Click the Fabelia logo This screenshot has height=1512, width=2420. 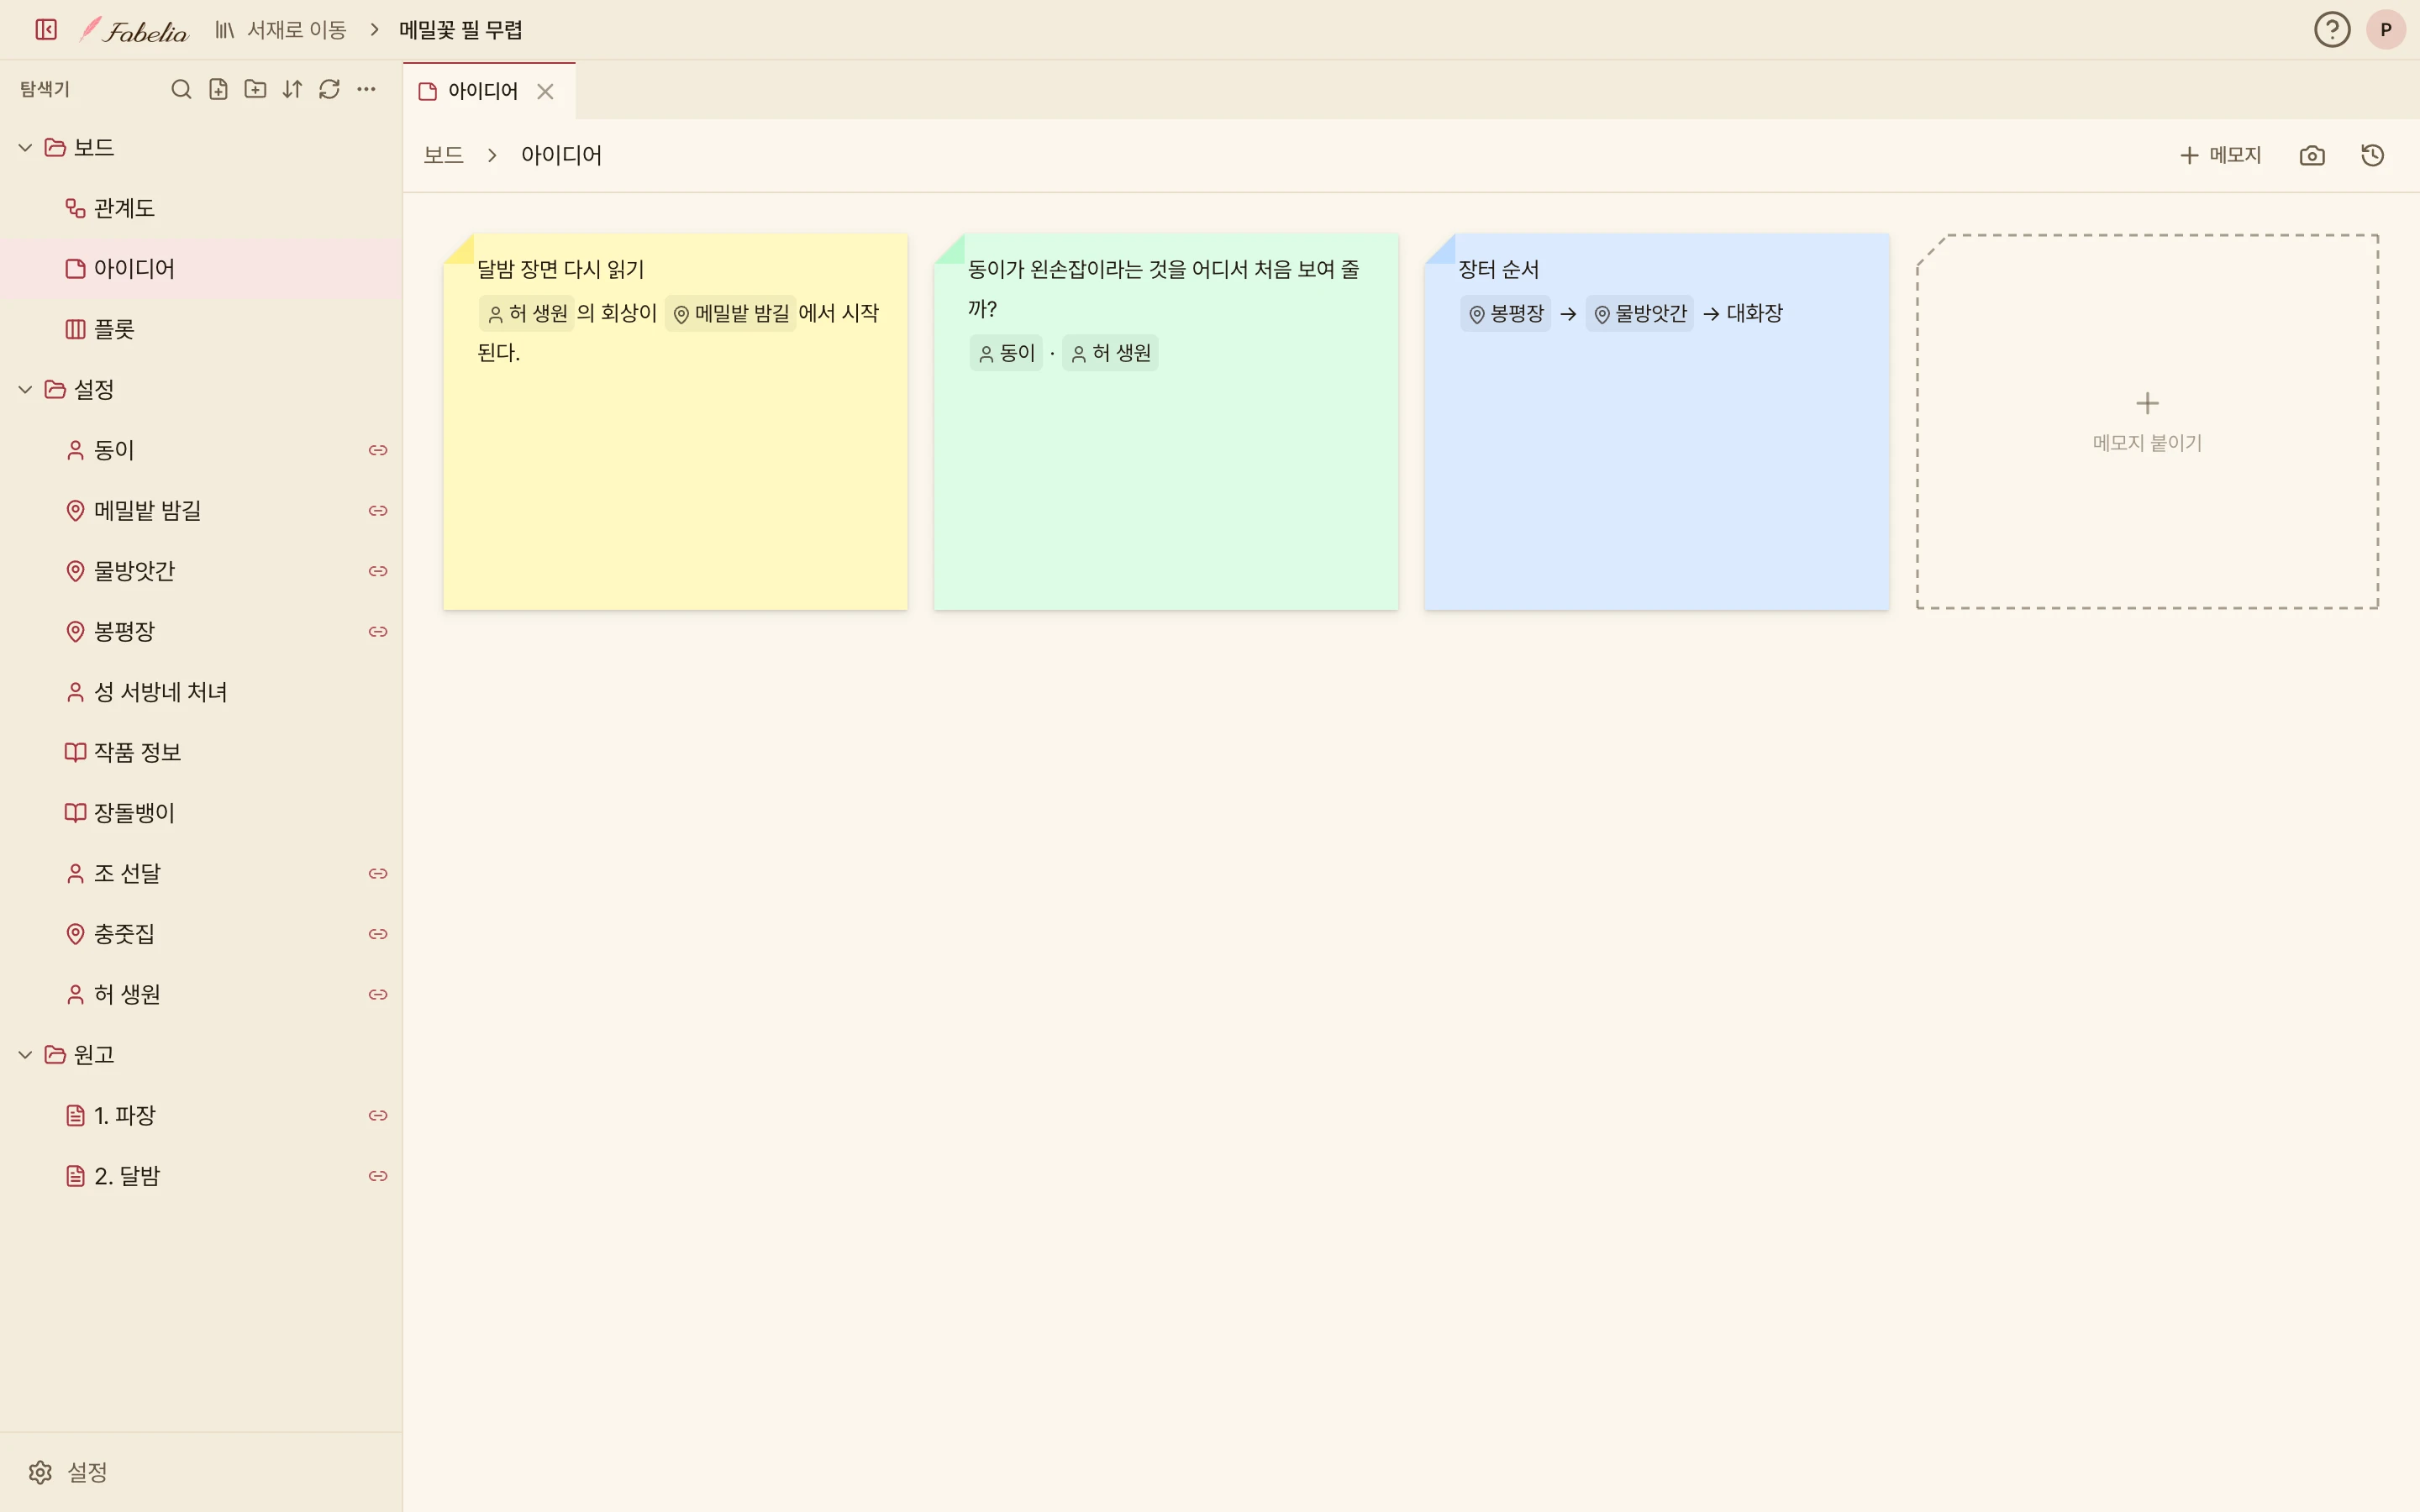(x=134, y=30)
